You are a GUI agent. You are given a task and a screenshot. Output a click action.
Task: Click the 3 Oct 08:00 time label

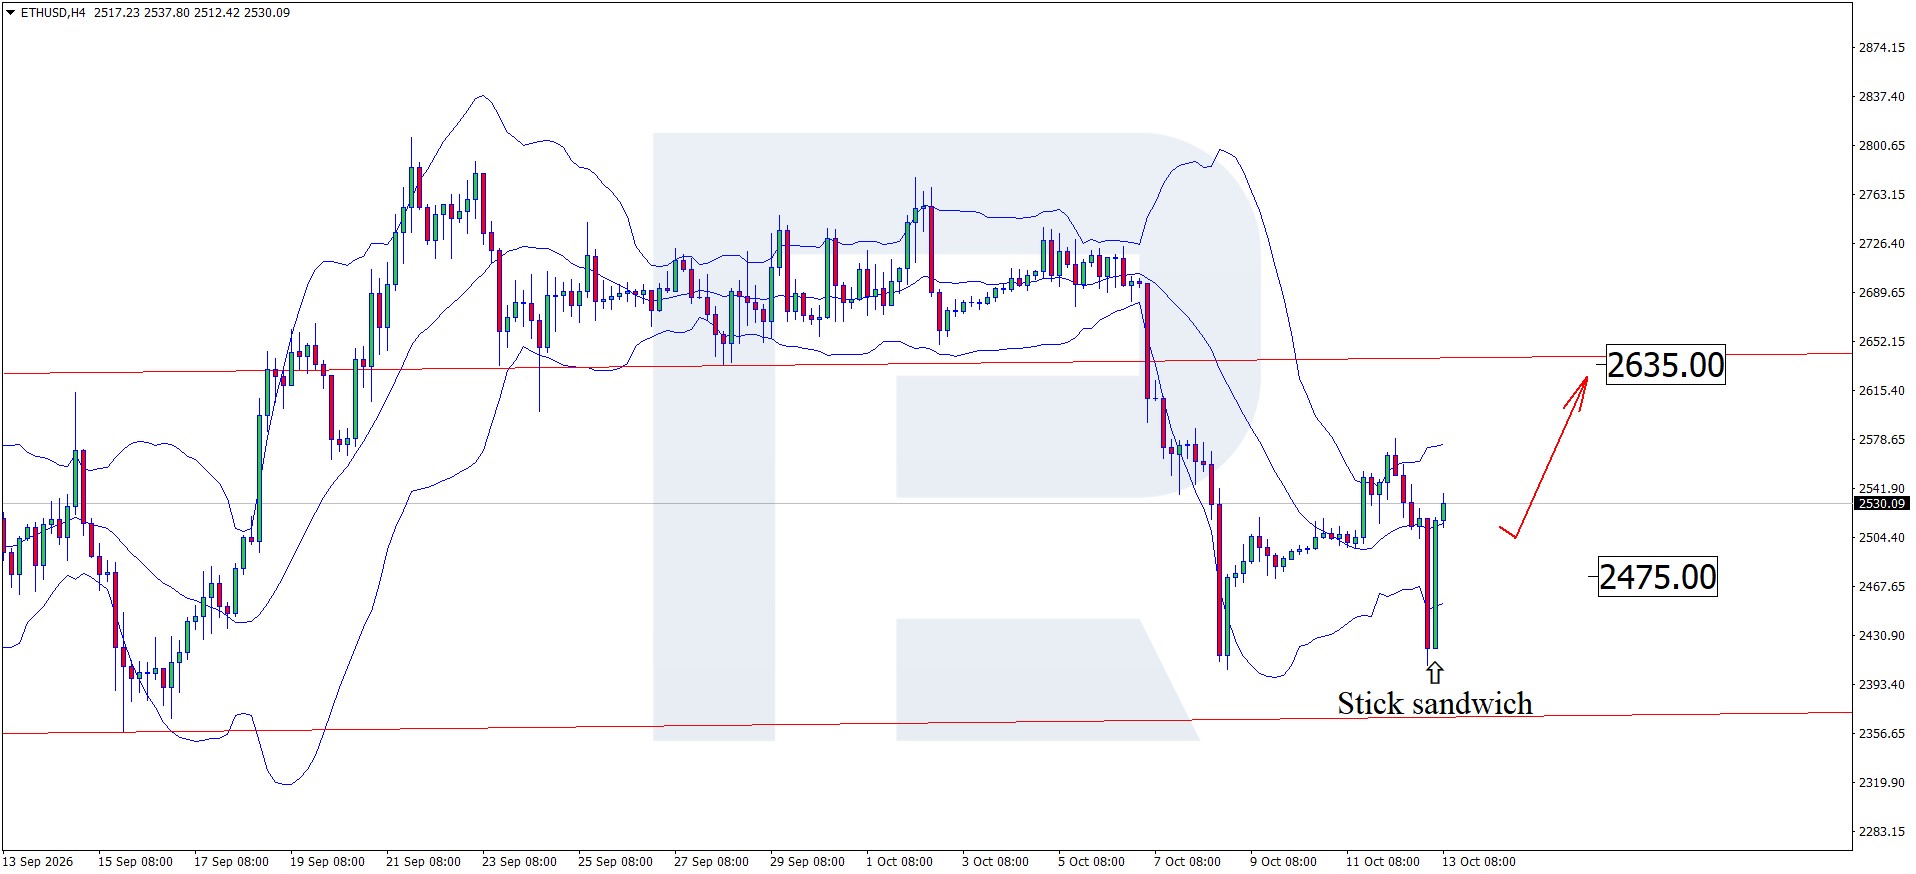click(995, 862)
